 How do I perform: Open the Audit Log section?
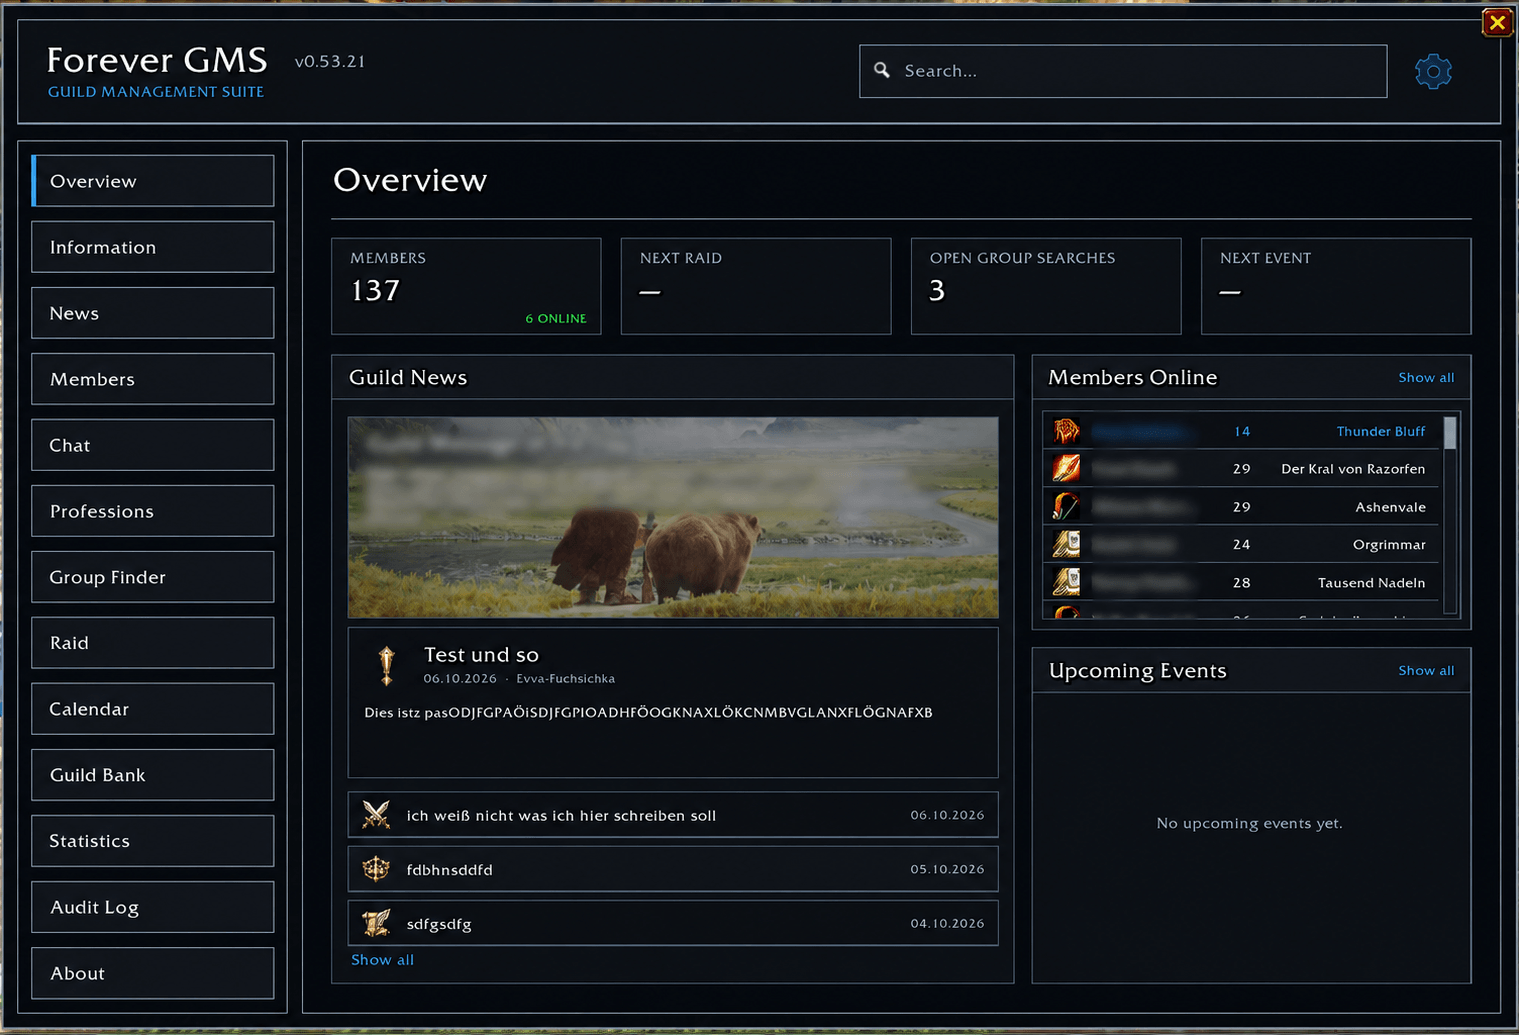(x=153, y=907)
